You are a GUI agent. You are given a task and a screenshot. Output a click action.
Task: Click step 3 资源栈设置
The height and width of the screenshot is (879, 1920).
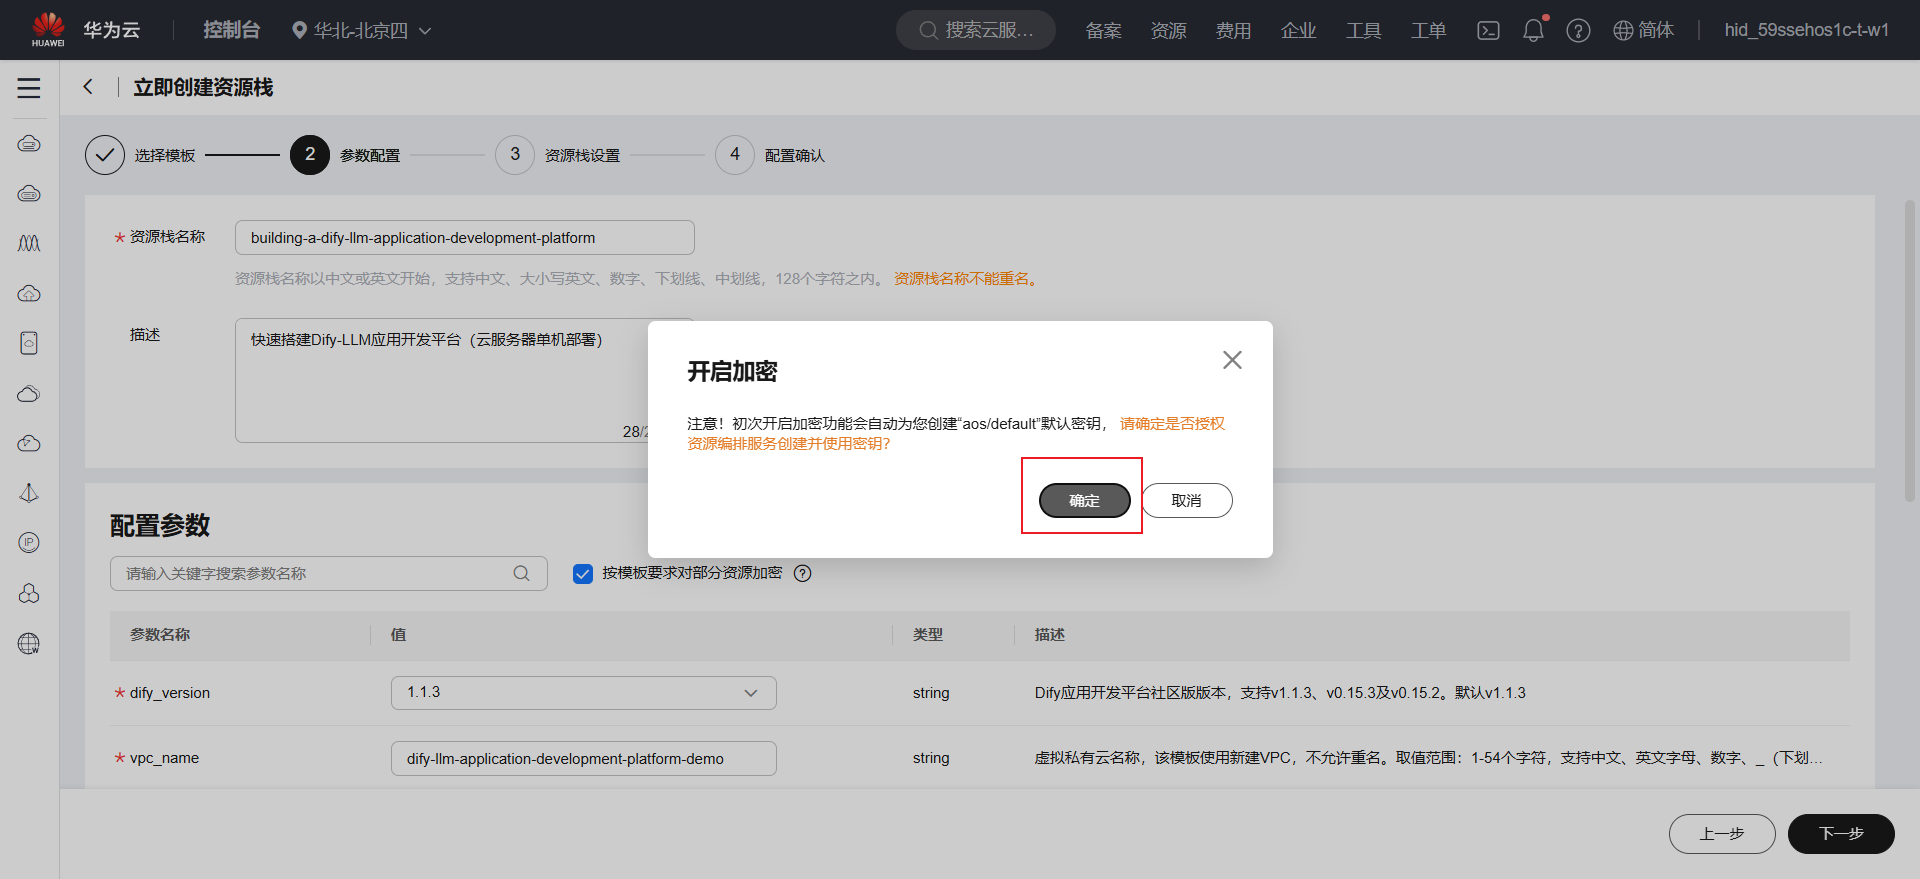558,155
